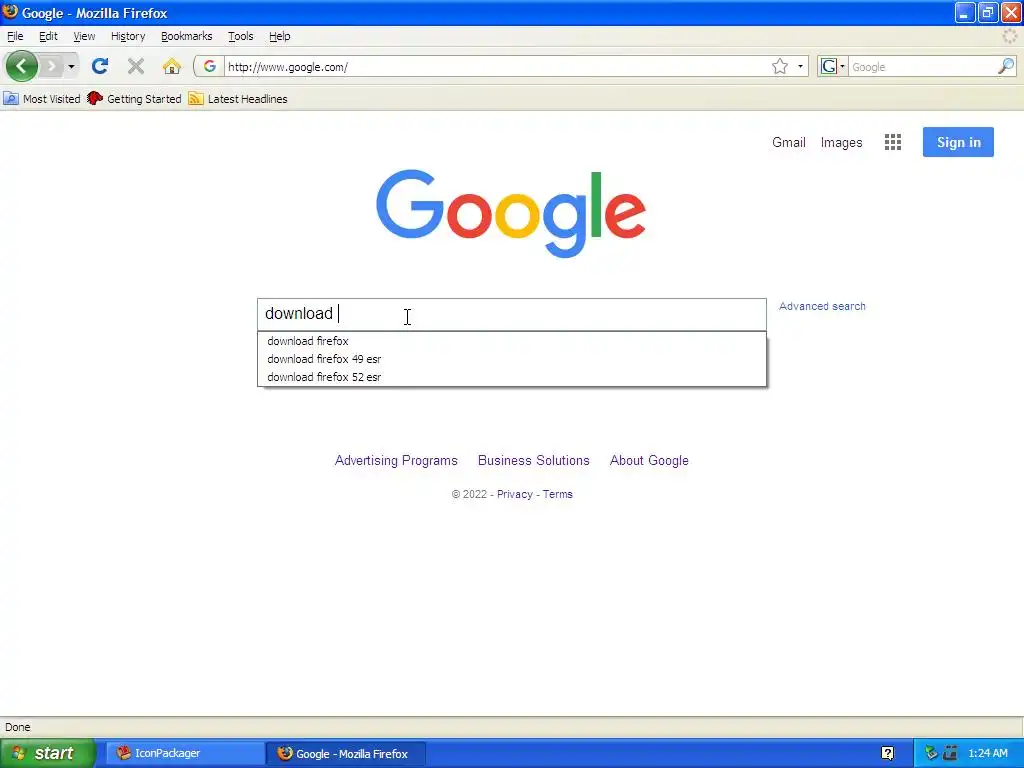Open the Terms link in footer
The image size is (1024, 768).
coord(558,494)
